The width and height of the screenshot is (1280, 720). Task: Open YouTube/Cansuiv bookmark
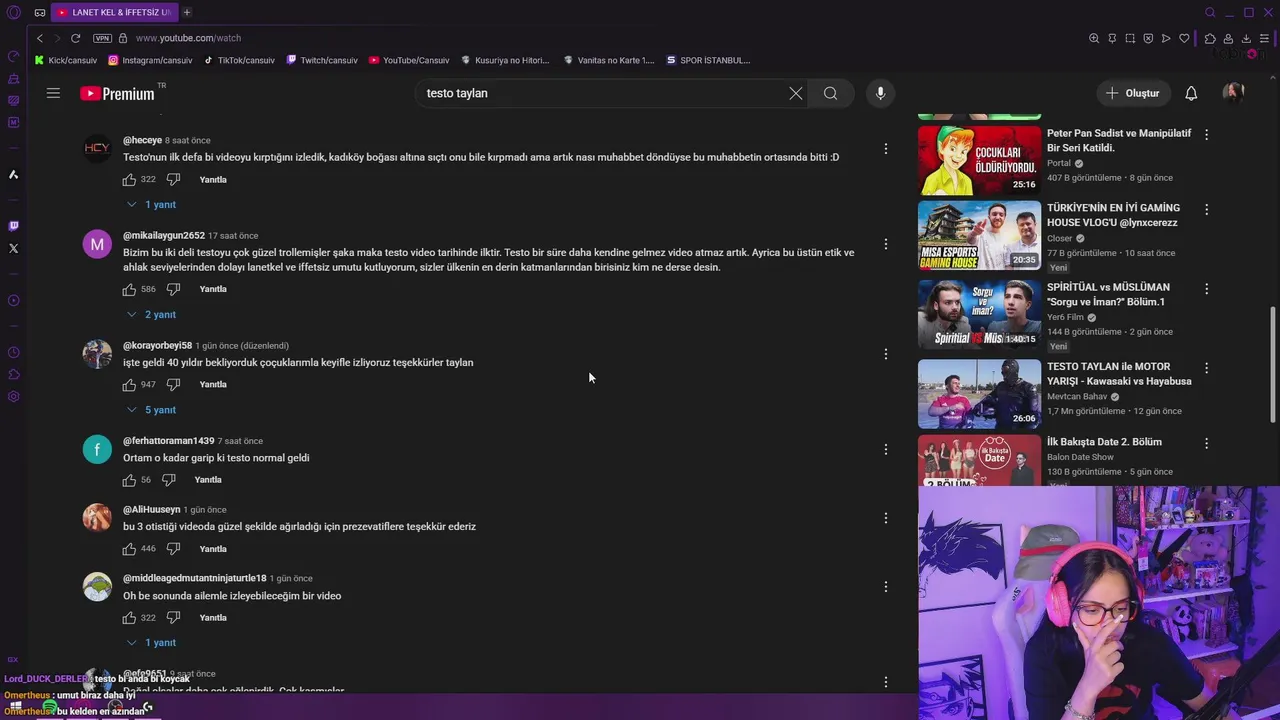tap(409, 60)
